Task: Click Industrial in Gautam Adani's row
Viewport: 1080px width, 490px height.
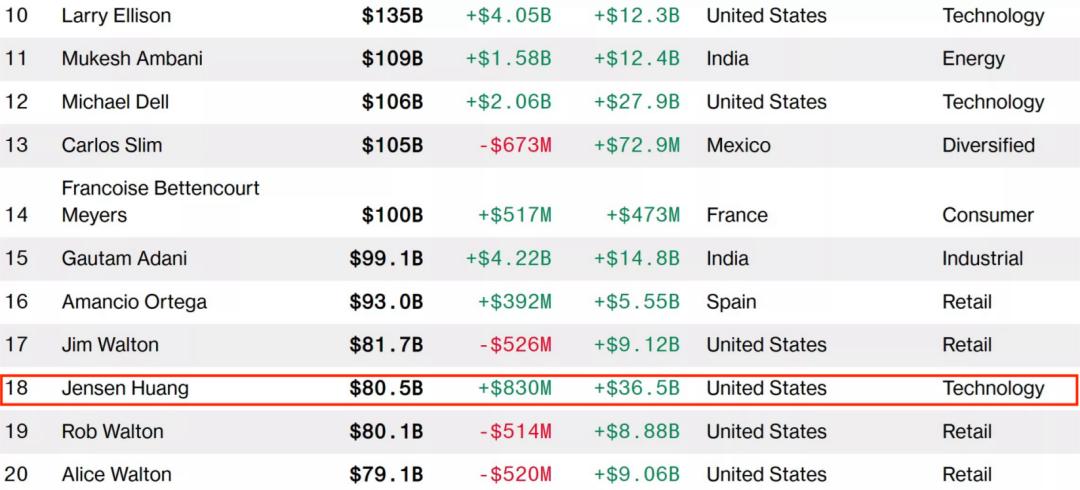Action: click(983, 258)
